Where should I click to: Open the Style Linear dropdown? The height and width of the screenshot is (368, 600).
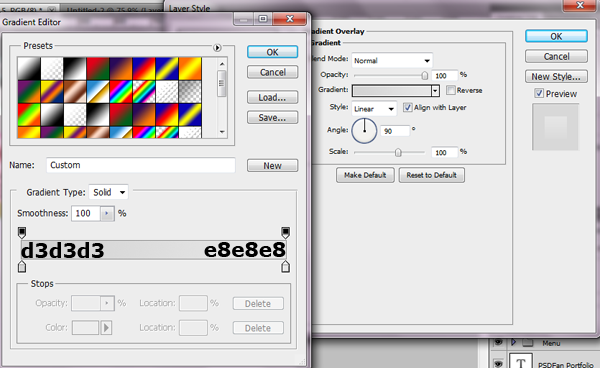click(x=374, y=109)
